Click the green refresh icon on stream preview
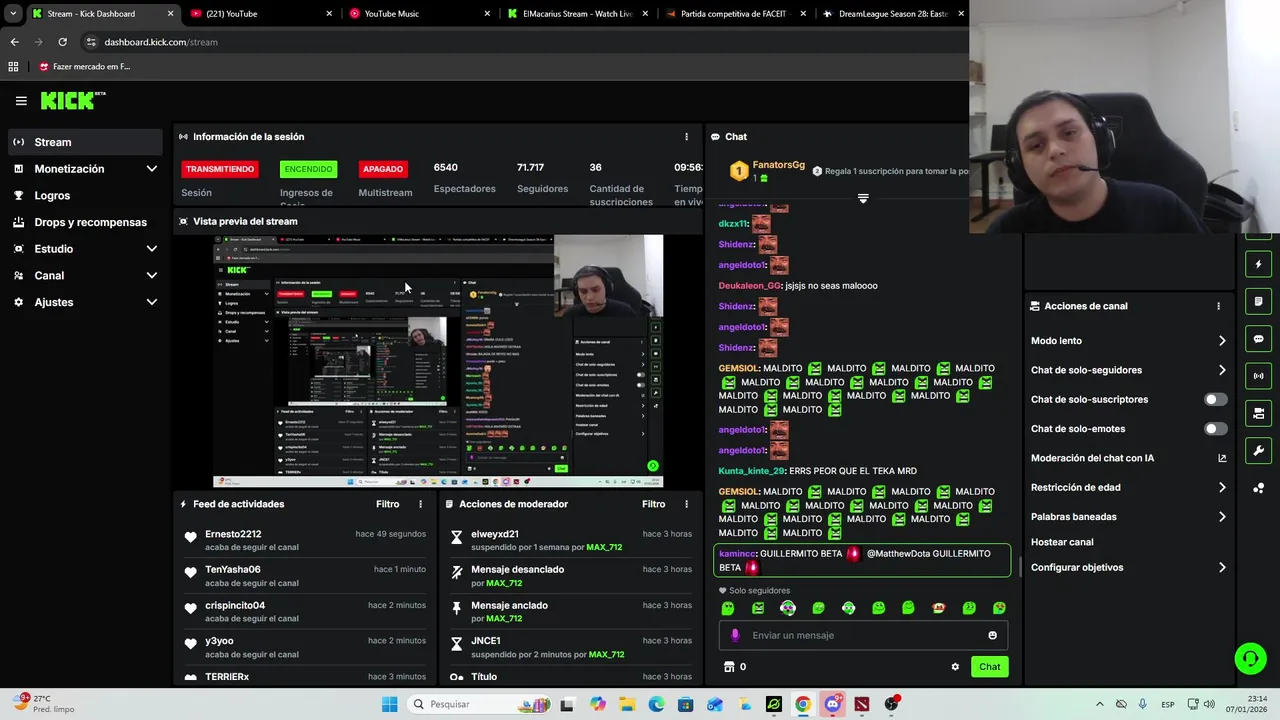The width and height of the screenshot is (1280, 720). coord(653,466)
